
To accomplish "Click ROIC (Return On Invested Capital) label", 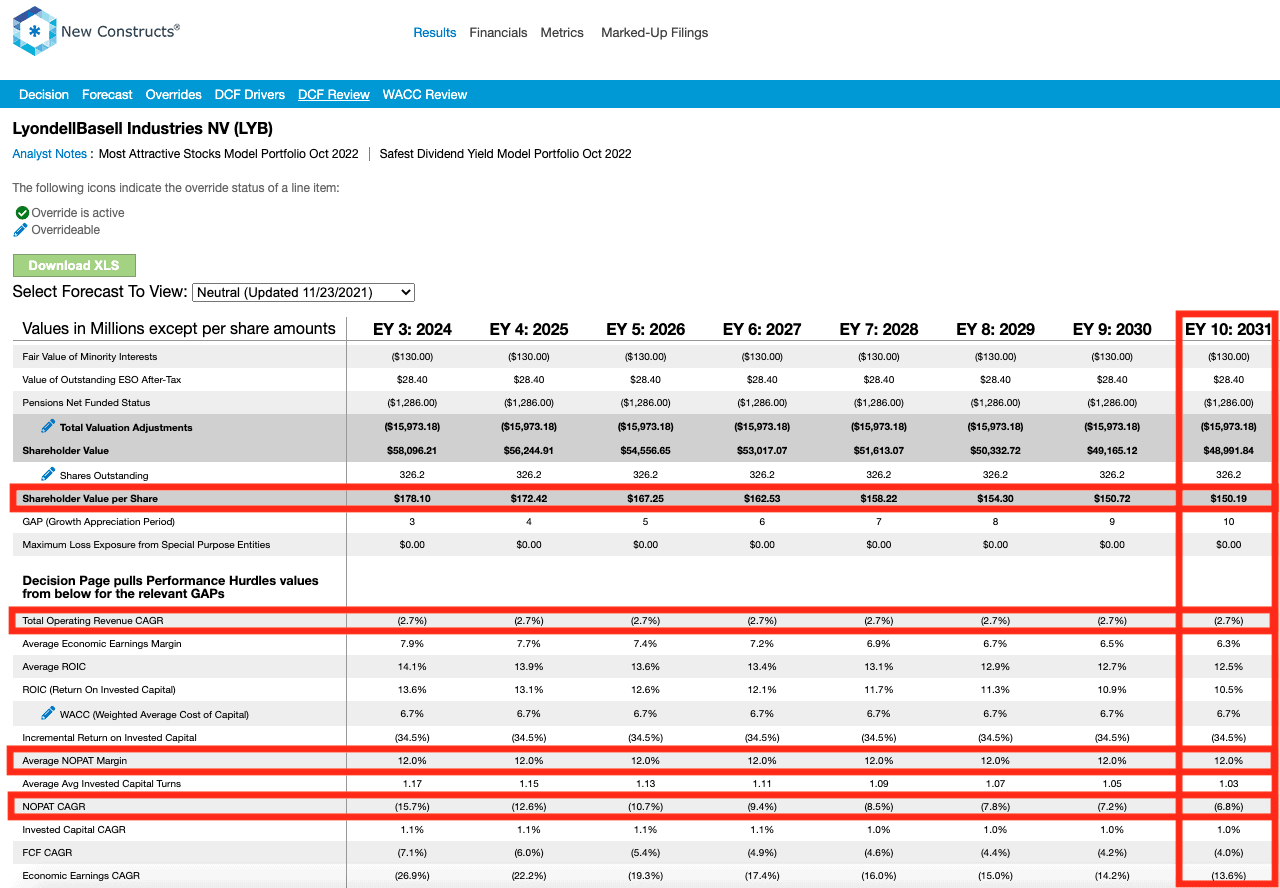I will [x=99, y=690].
